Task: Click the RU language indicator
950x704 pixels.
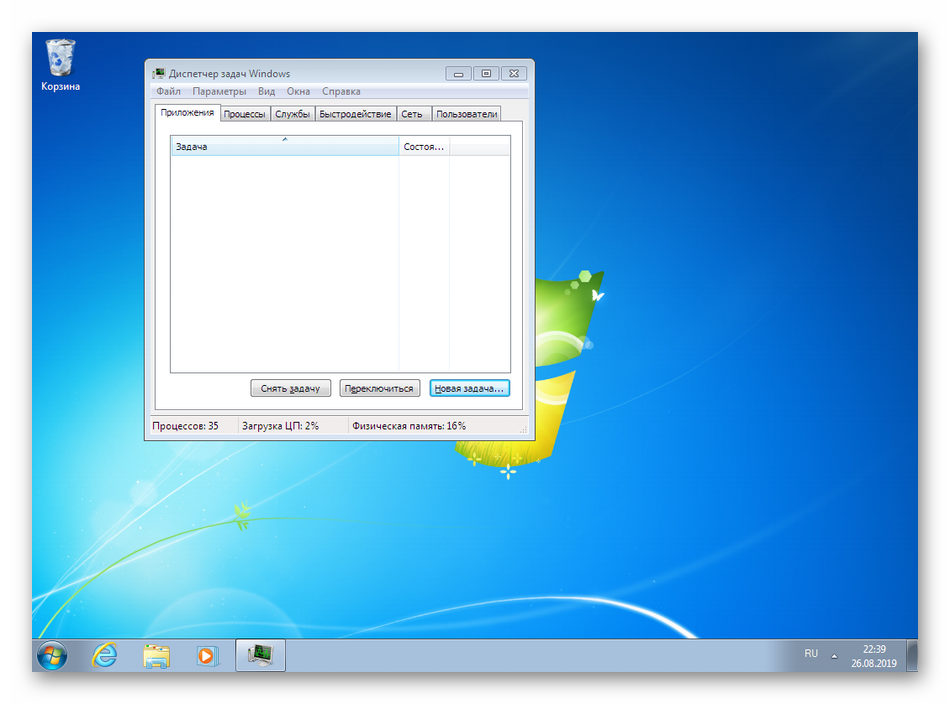Action: (811, 653)
